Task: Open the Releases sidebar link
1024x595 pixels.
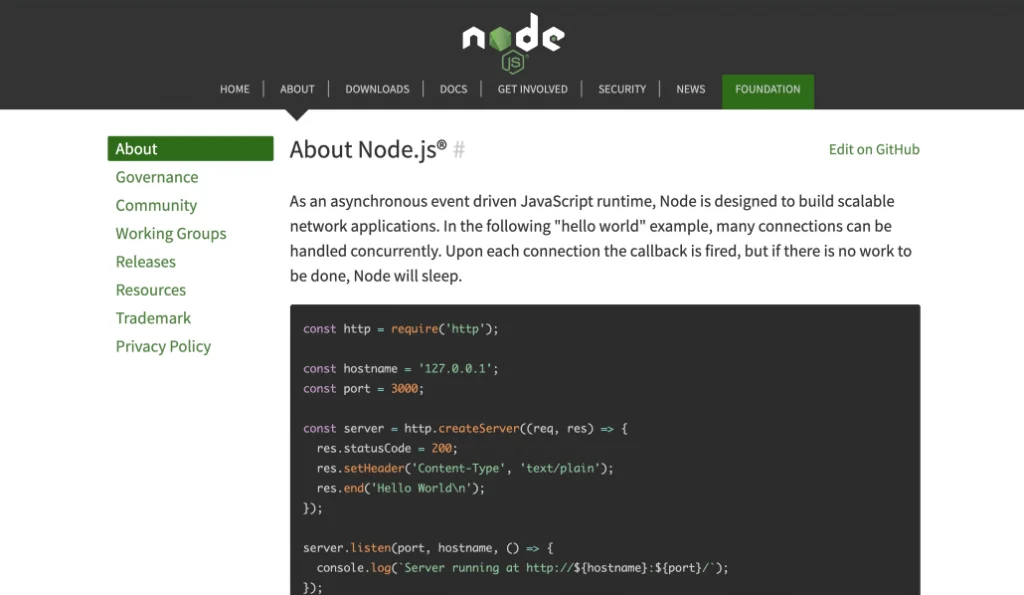Action: point(146,261)
